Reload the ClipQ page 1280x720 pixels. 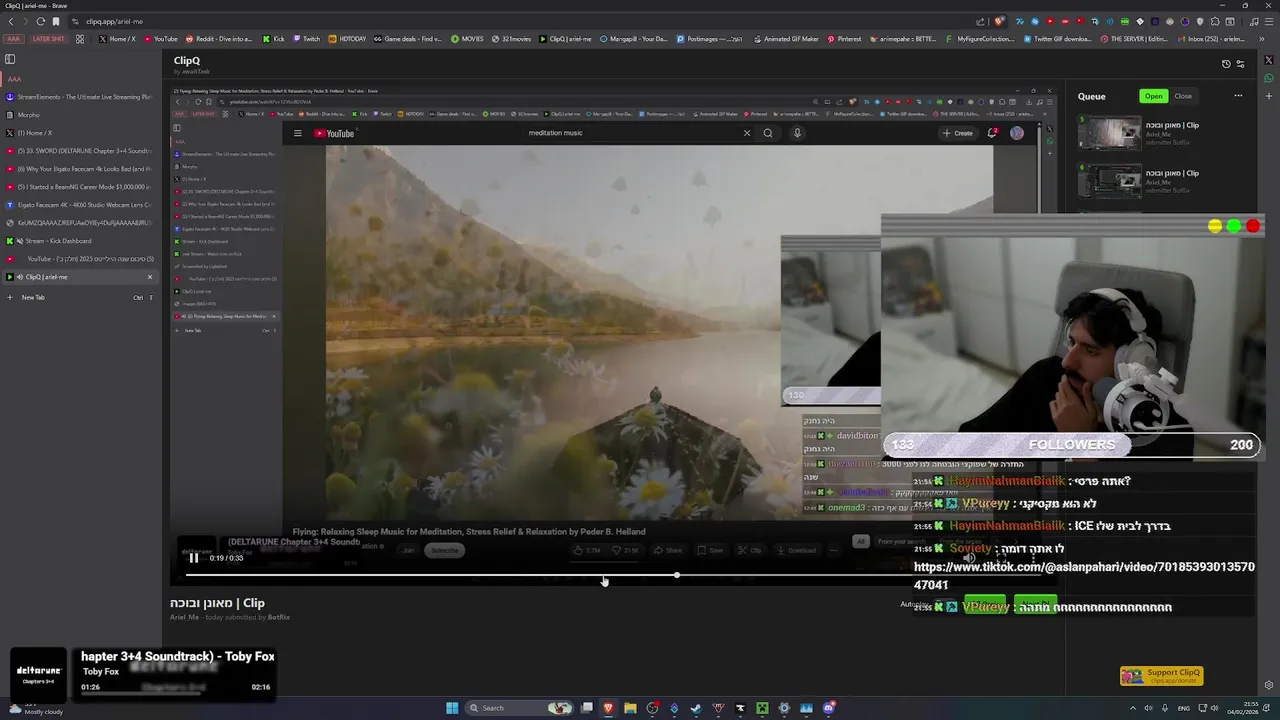pos(40,21)
